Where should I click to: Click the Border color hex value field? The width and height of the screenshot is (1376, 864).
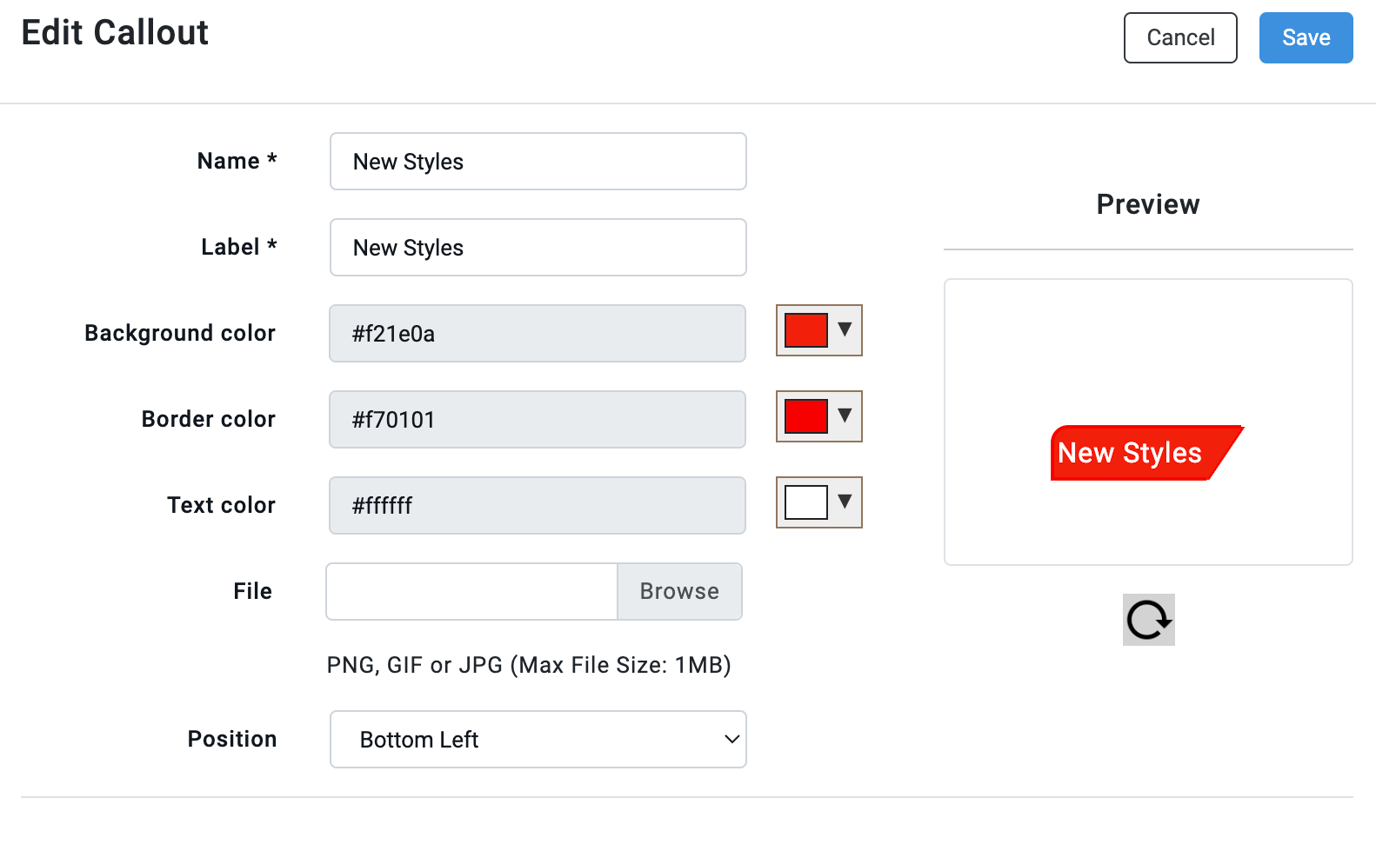click(x=537, y=418)
